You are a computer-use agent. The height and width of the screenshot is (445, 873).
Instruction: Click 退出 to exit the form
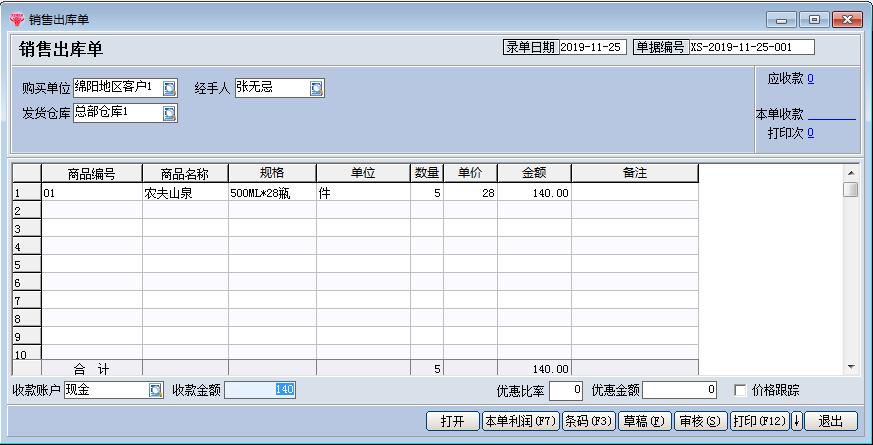830,421
